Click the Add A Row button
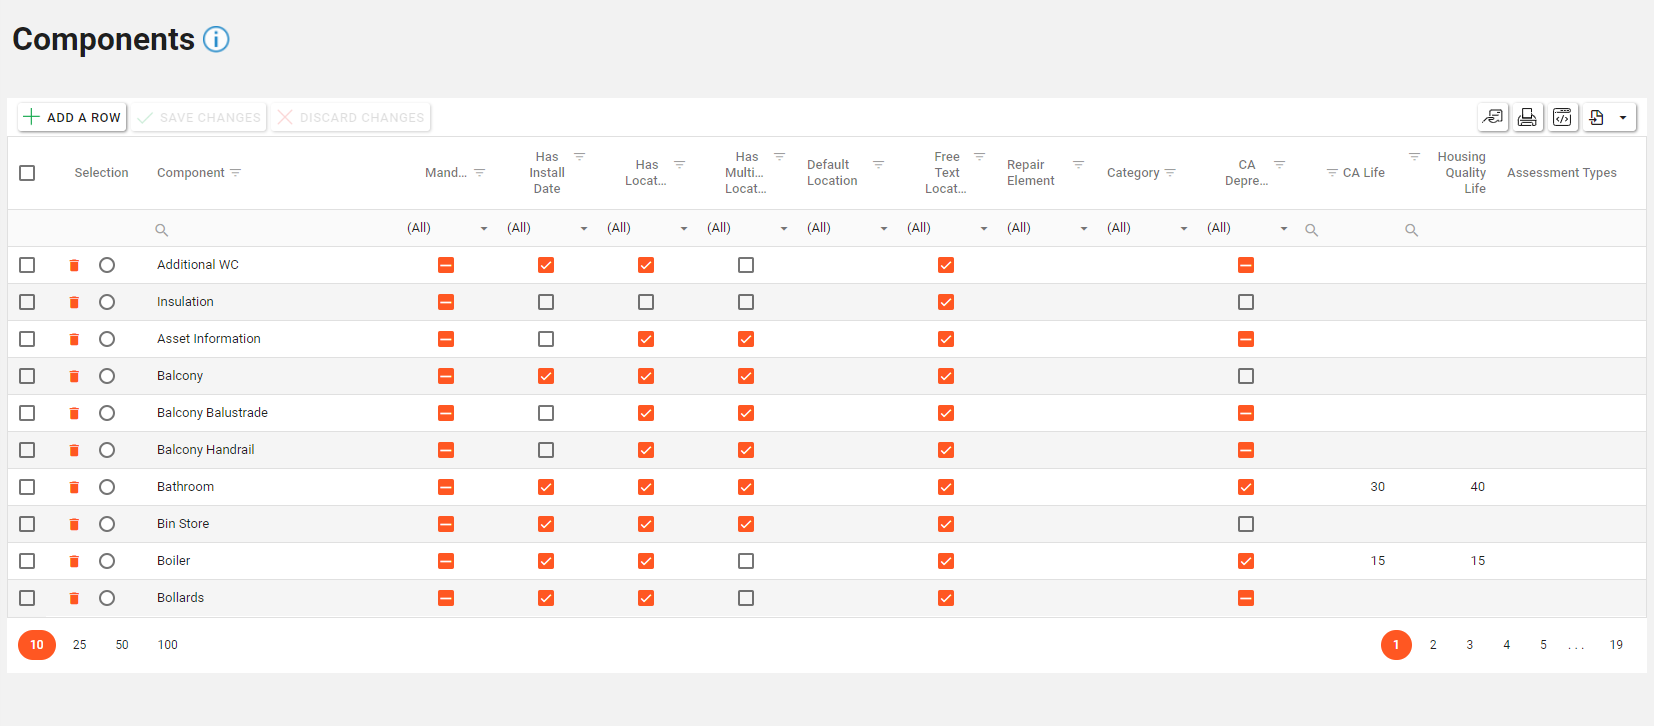This screenshot has width=1654, height=726. 72,117
